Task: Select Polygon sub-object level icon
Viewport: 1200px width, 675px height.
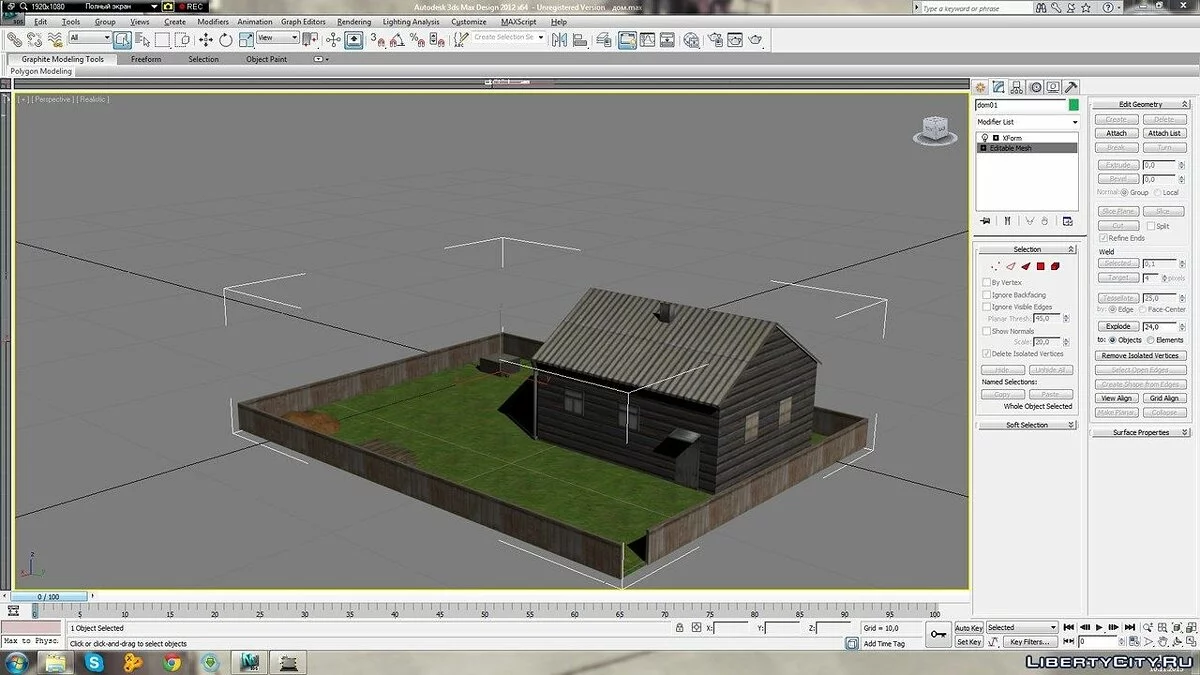Action: coord(1040,267)
